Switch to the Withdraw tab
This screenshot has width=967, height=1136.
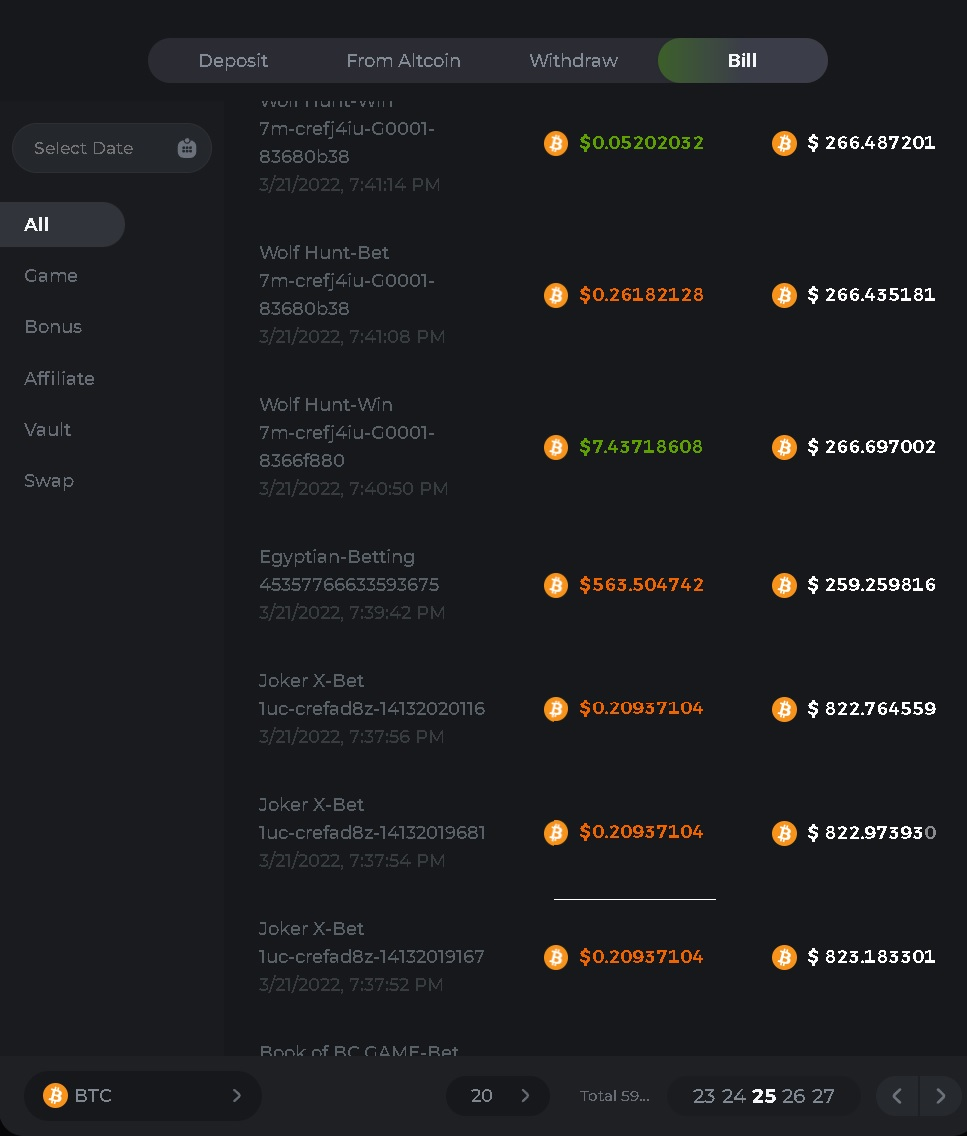[x=573, y=61]
